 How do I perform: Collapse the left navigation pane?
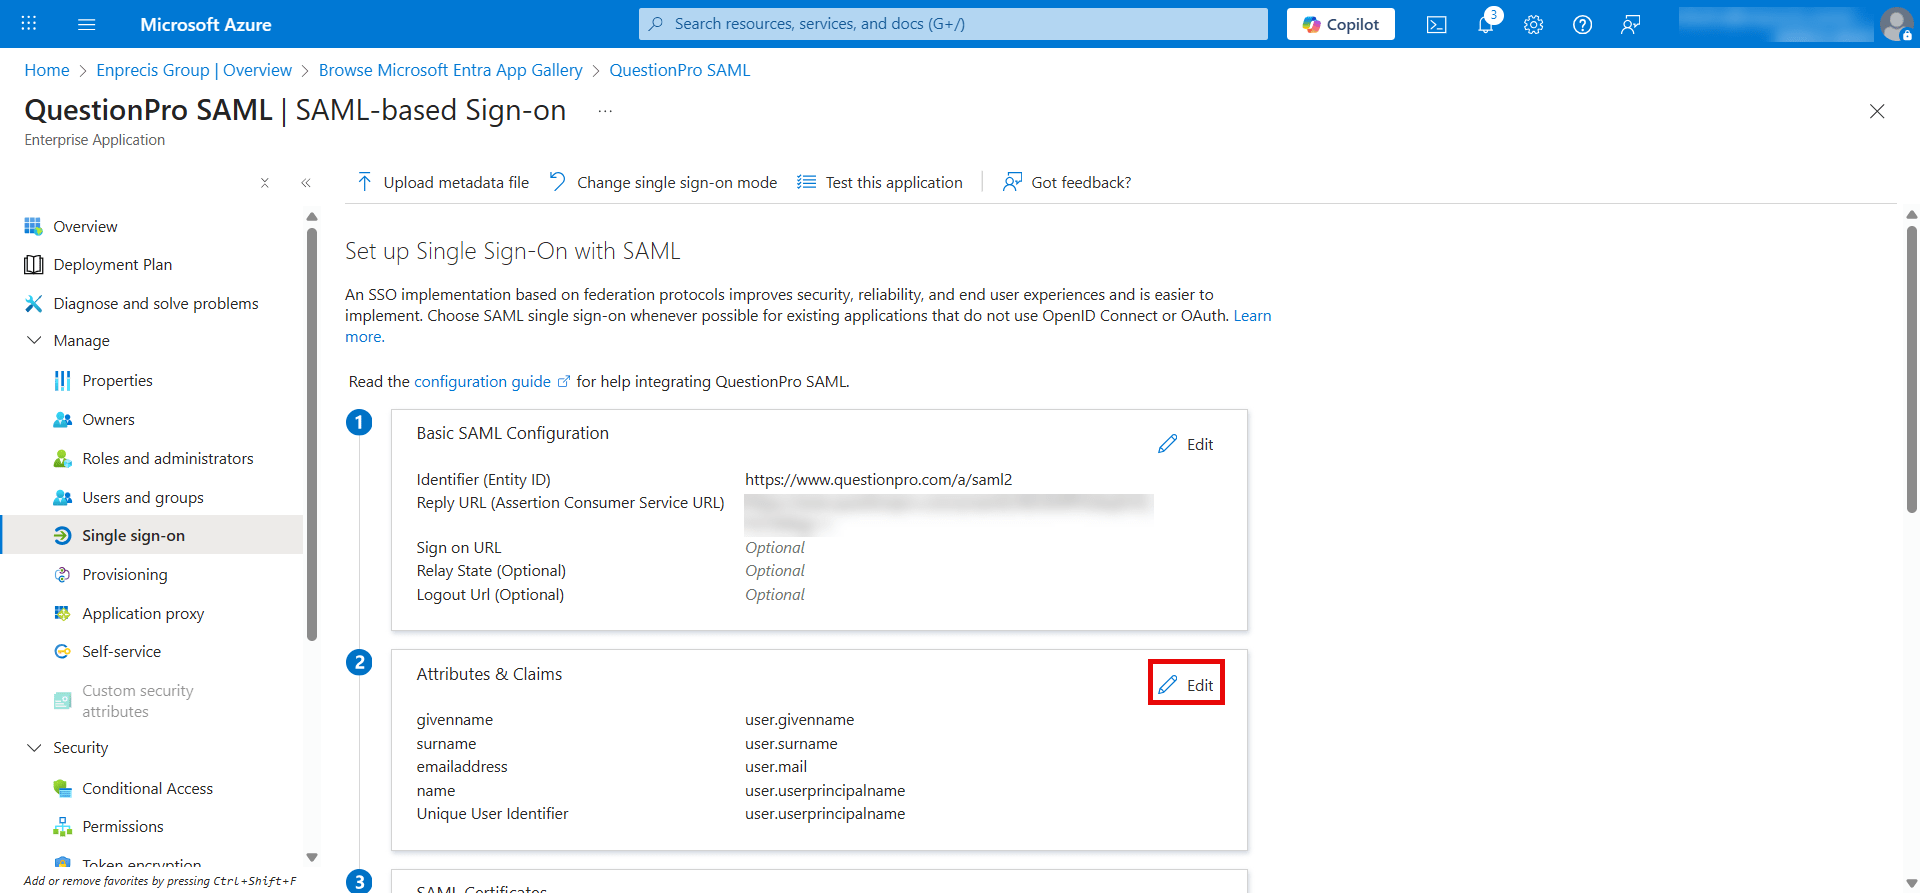[x=306, y=183]
